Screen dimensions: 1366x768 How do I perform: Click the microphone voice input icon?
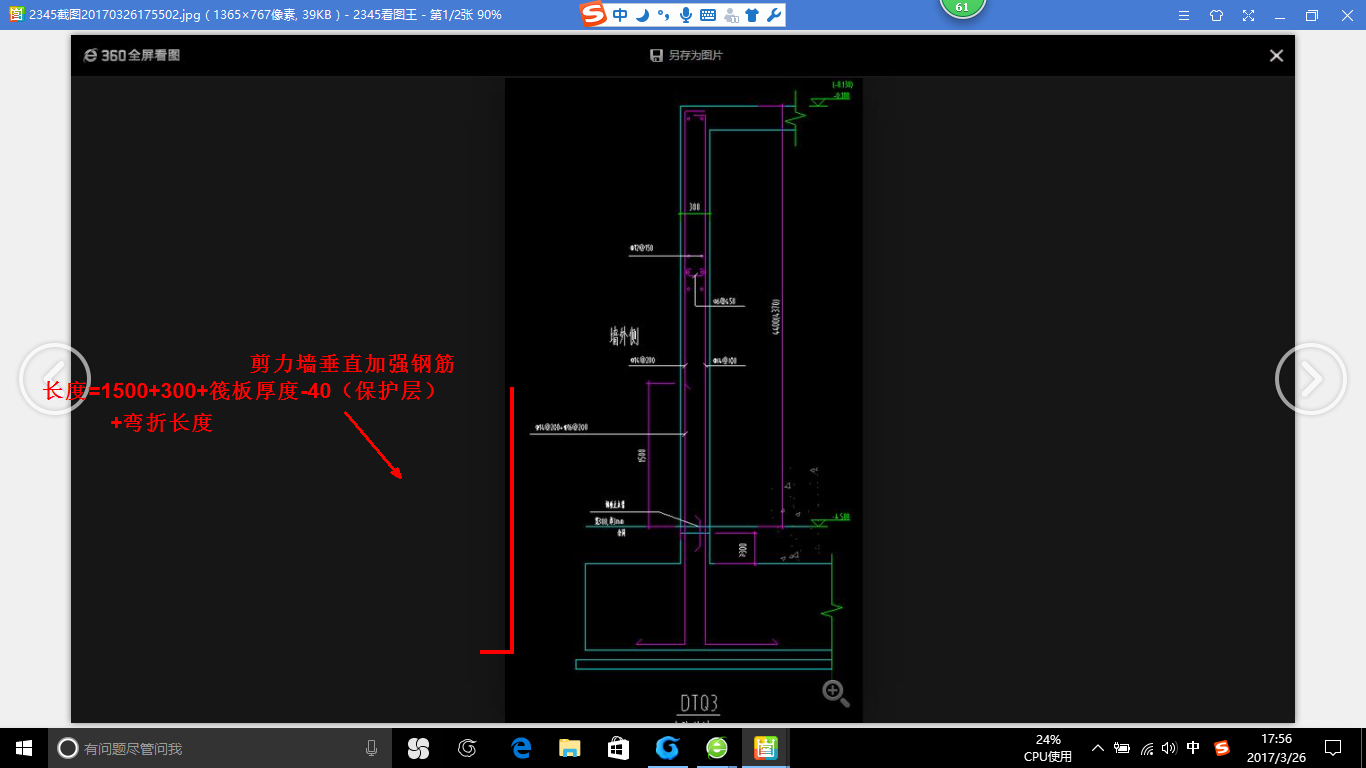tap(686, 15)
